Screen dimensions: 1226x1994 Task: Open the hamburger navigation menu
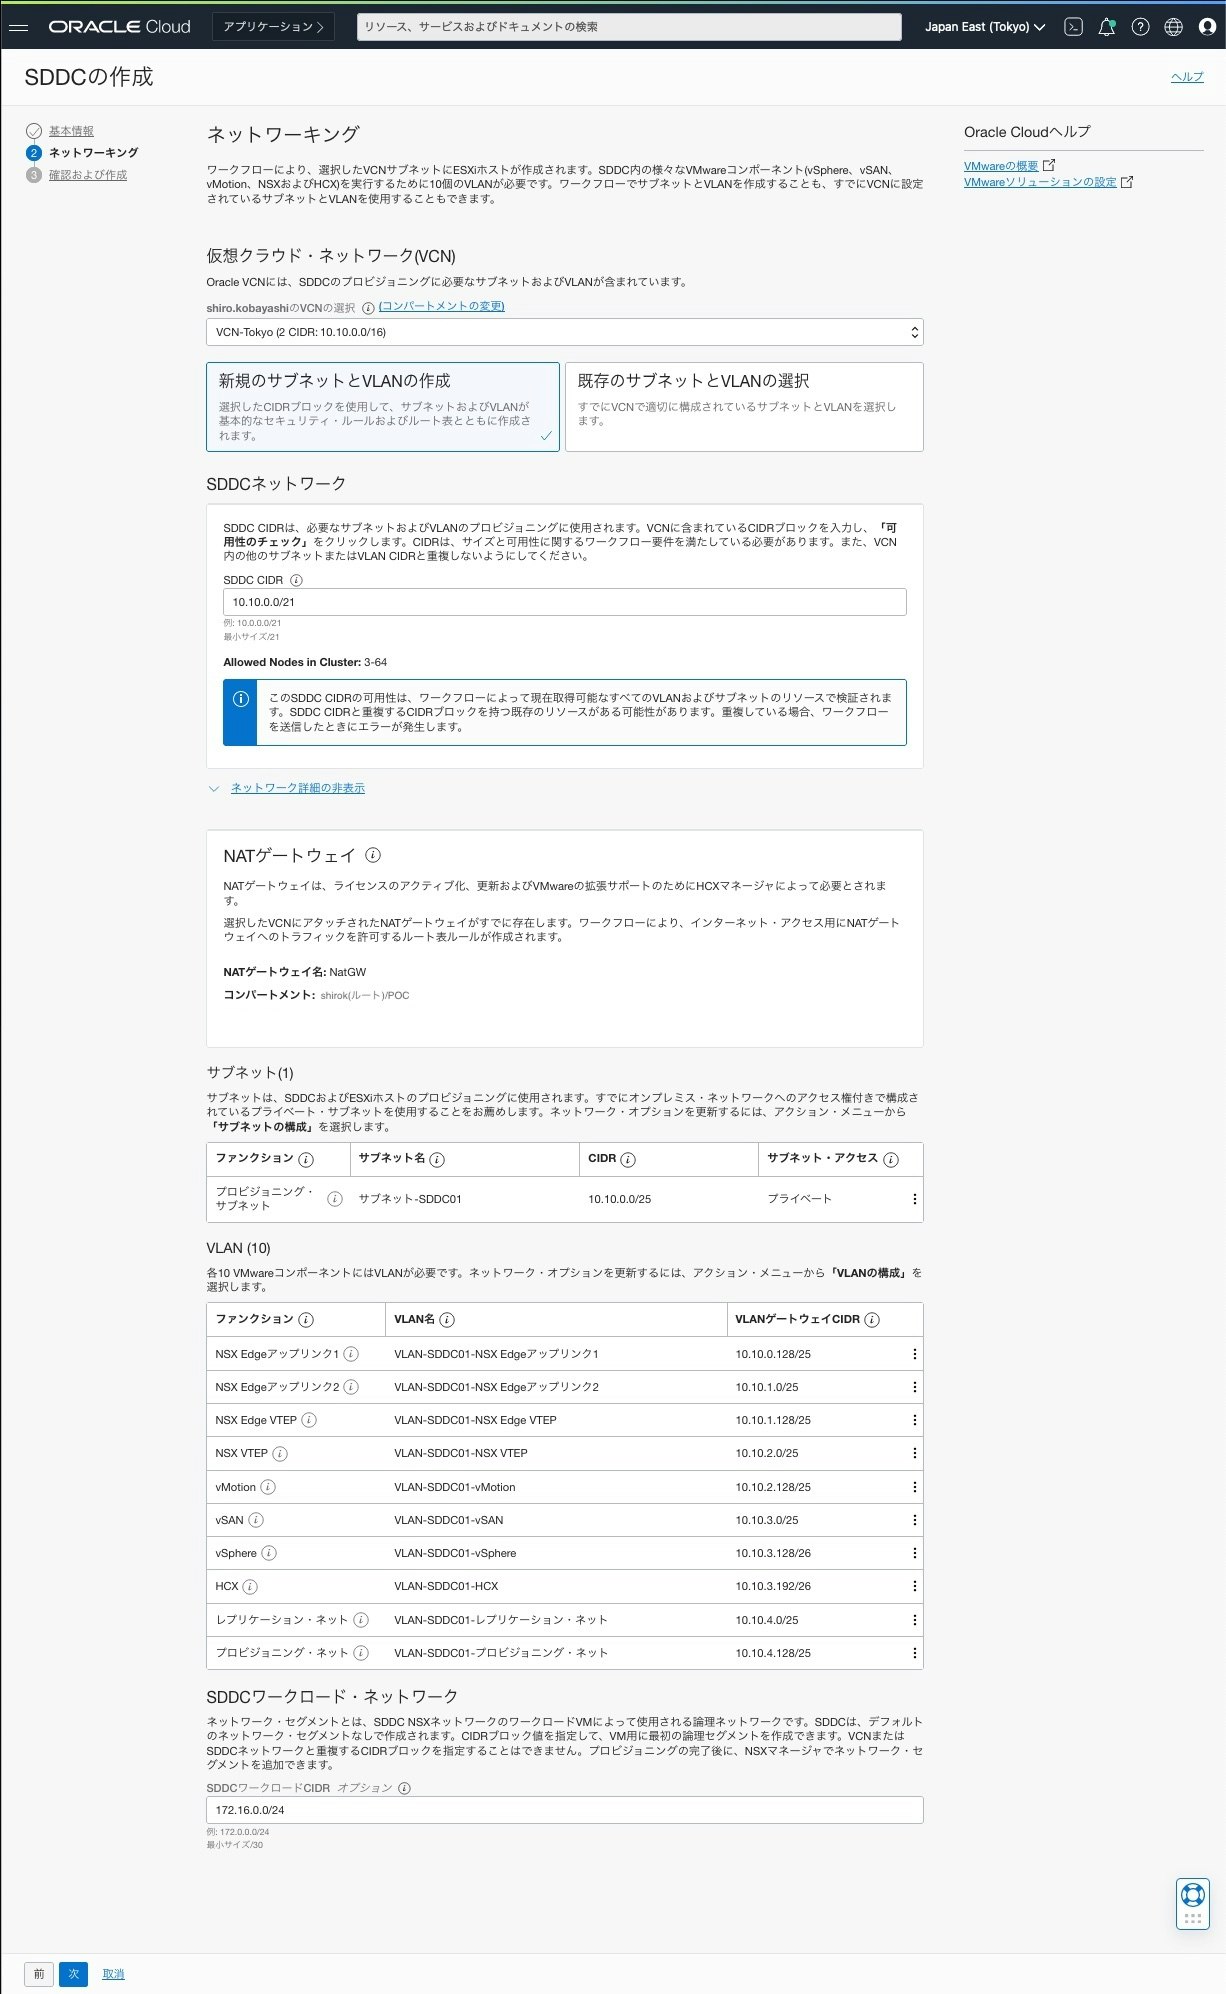click(x=18, y=27)
